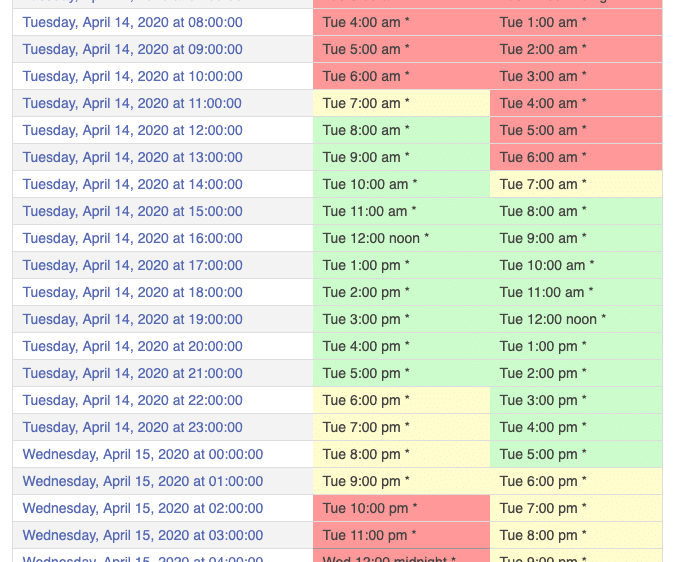Click the Tuesday, April 14, 2020 at 09:00:00 link
This screenshot has width=675, height=562.
[132, 49]
